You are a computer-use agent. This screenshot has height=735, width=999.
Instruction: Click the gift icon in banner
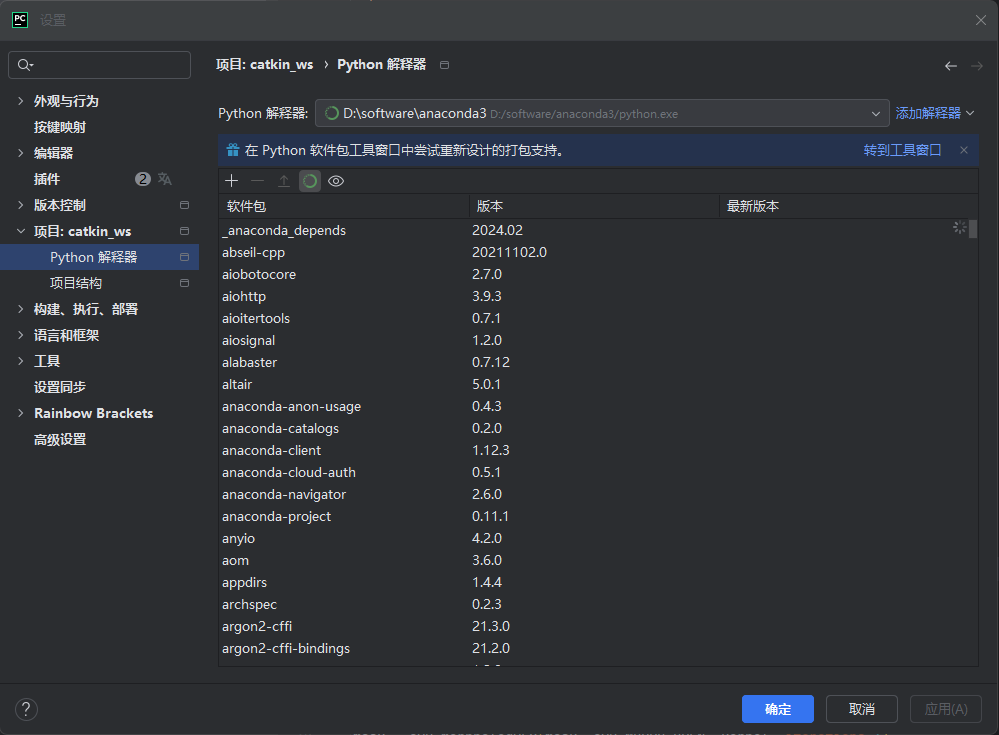233,150
